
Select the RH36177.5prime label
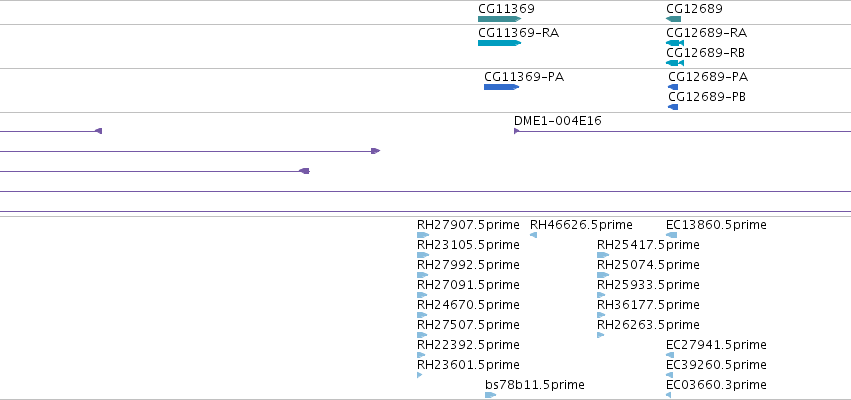[x=648, y=304]
